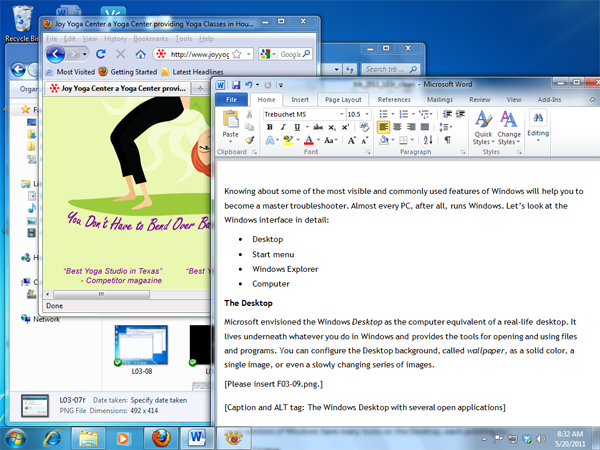Open font size dropdown 10.5
This screenshot has width=600, height=450.
coord(367,114)
